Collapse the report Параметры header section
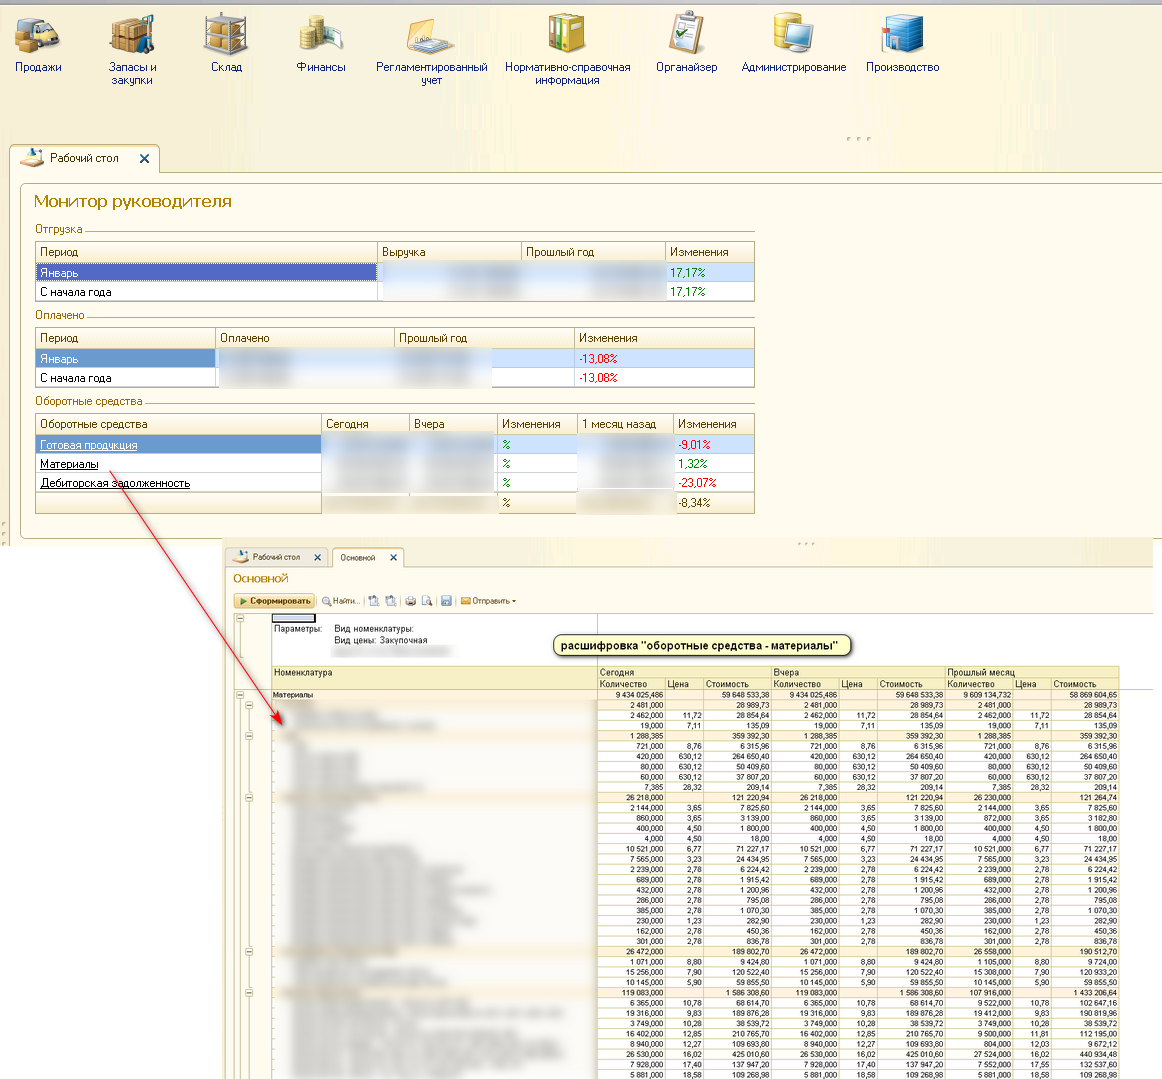This screenshot has height=1079, width=1162. pos(240,618)
